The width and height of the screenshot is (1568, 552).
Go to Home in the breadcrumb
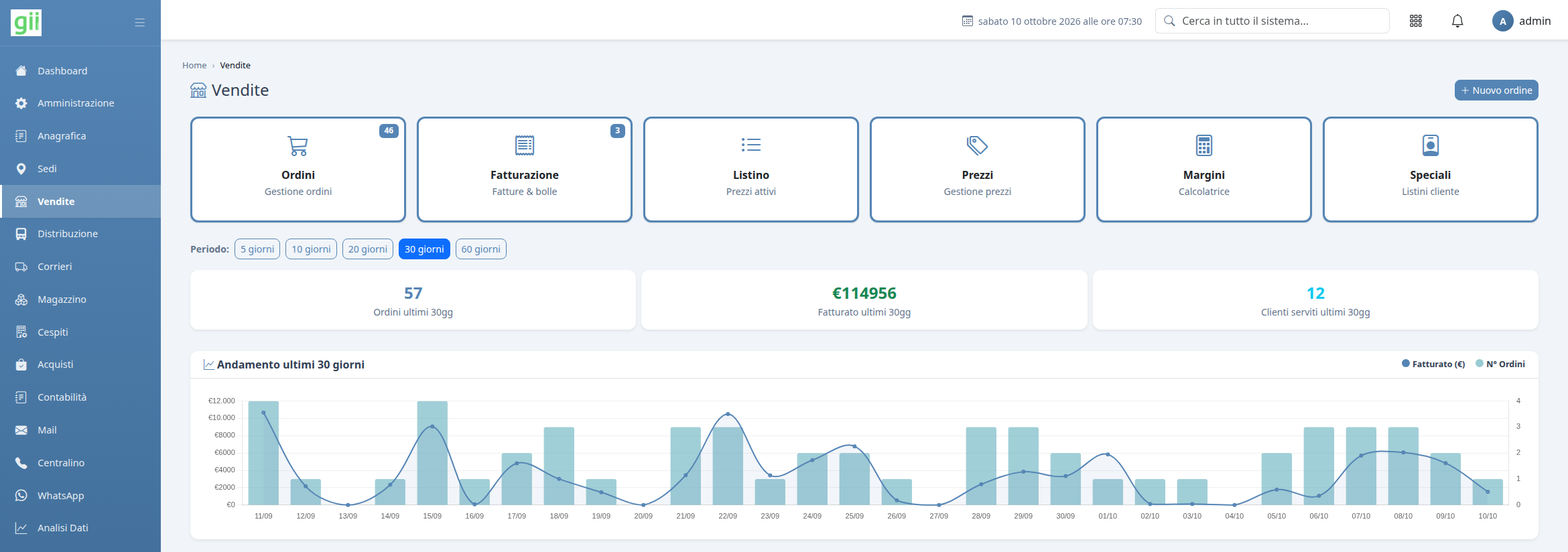click(x=194, y=65)
